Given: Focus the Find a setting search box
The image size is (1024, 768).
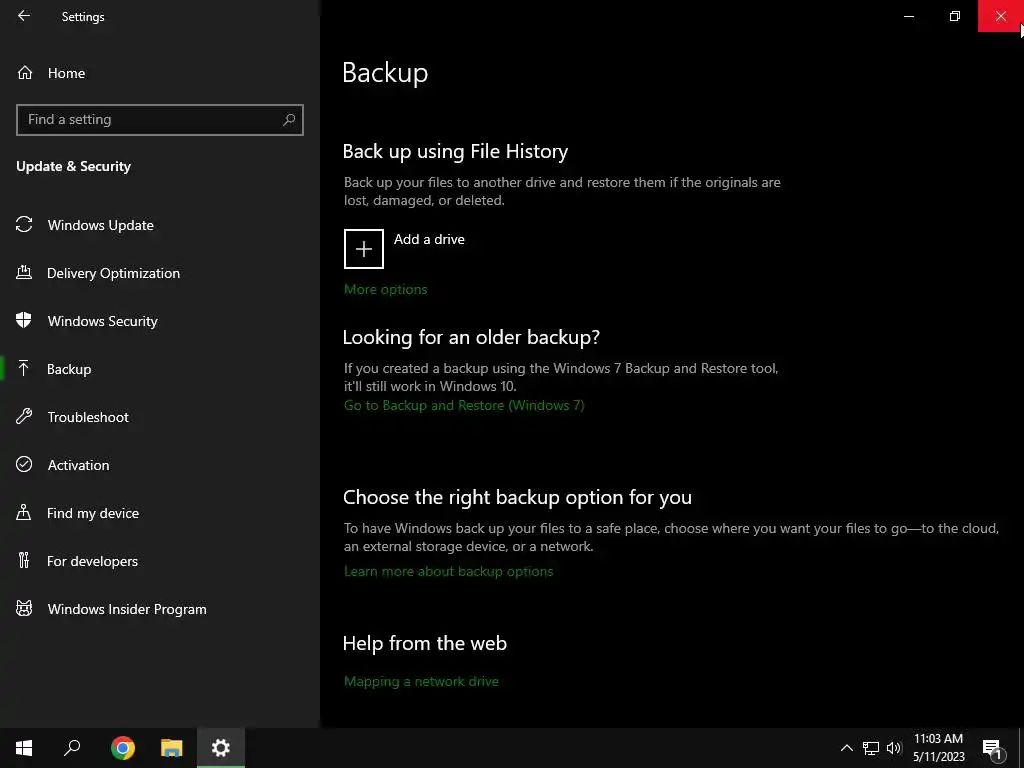Looking at the screenshot, I should pyautogui.click(x=160, y=120).
